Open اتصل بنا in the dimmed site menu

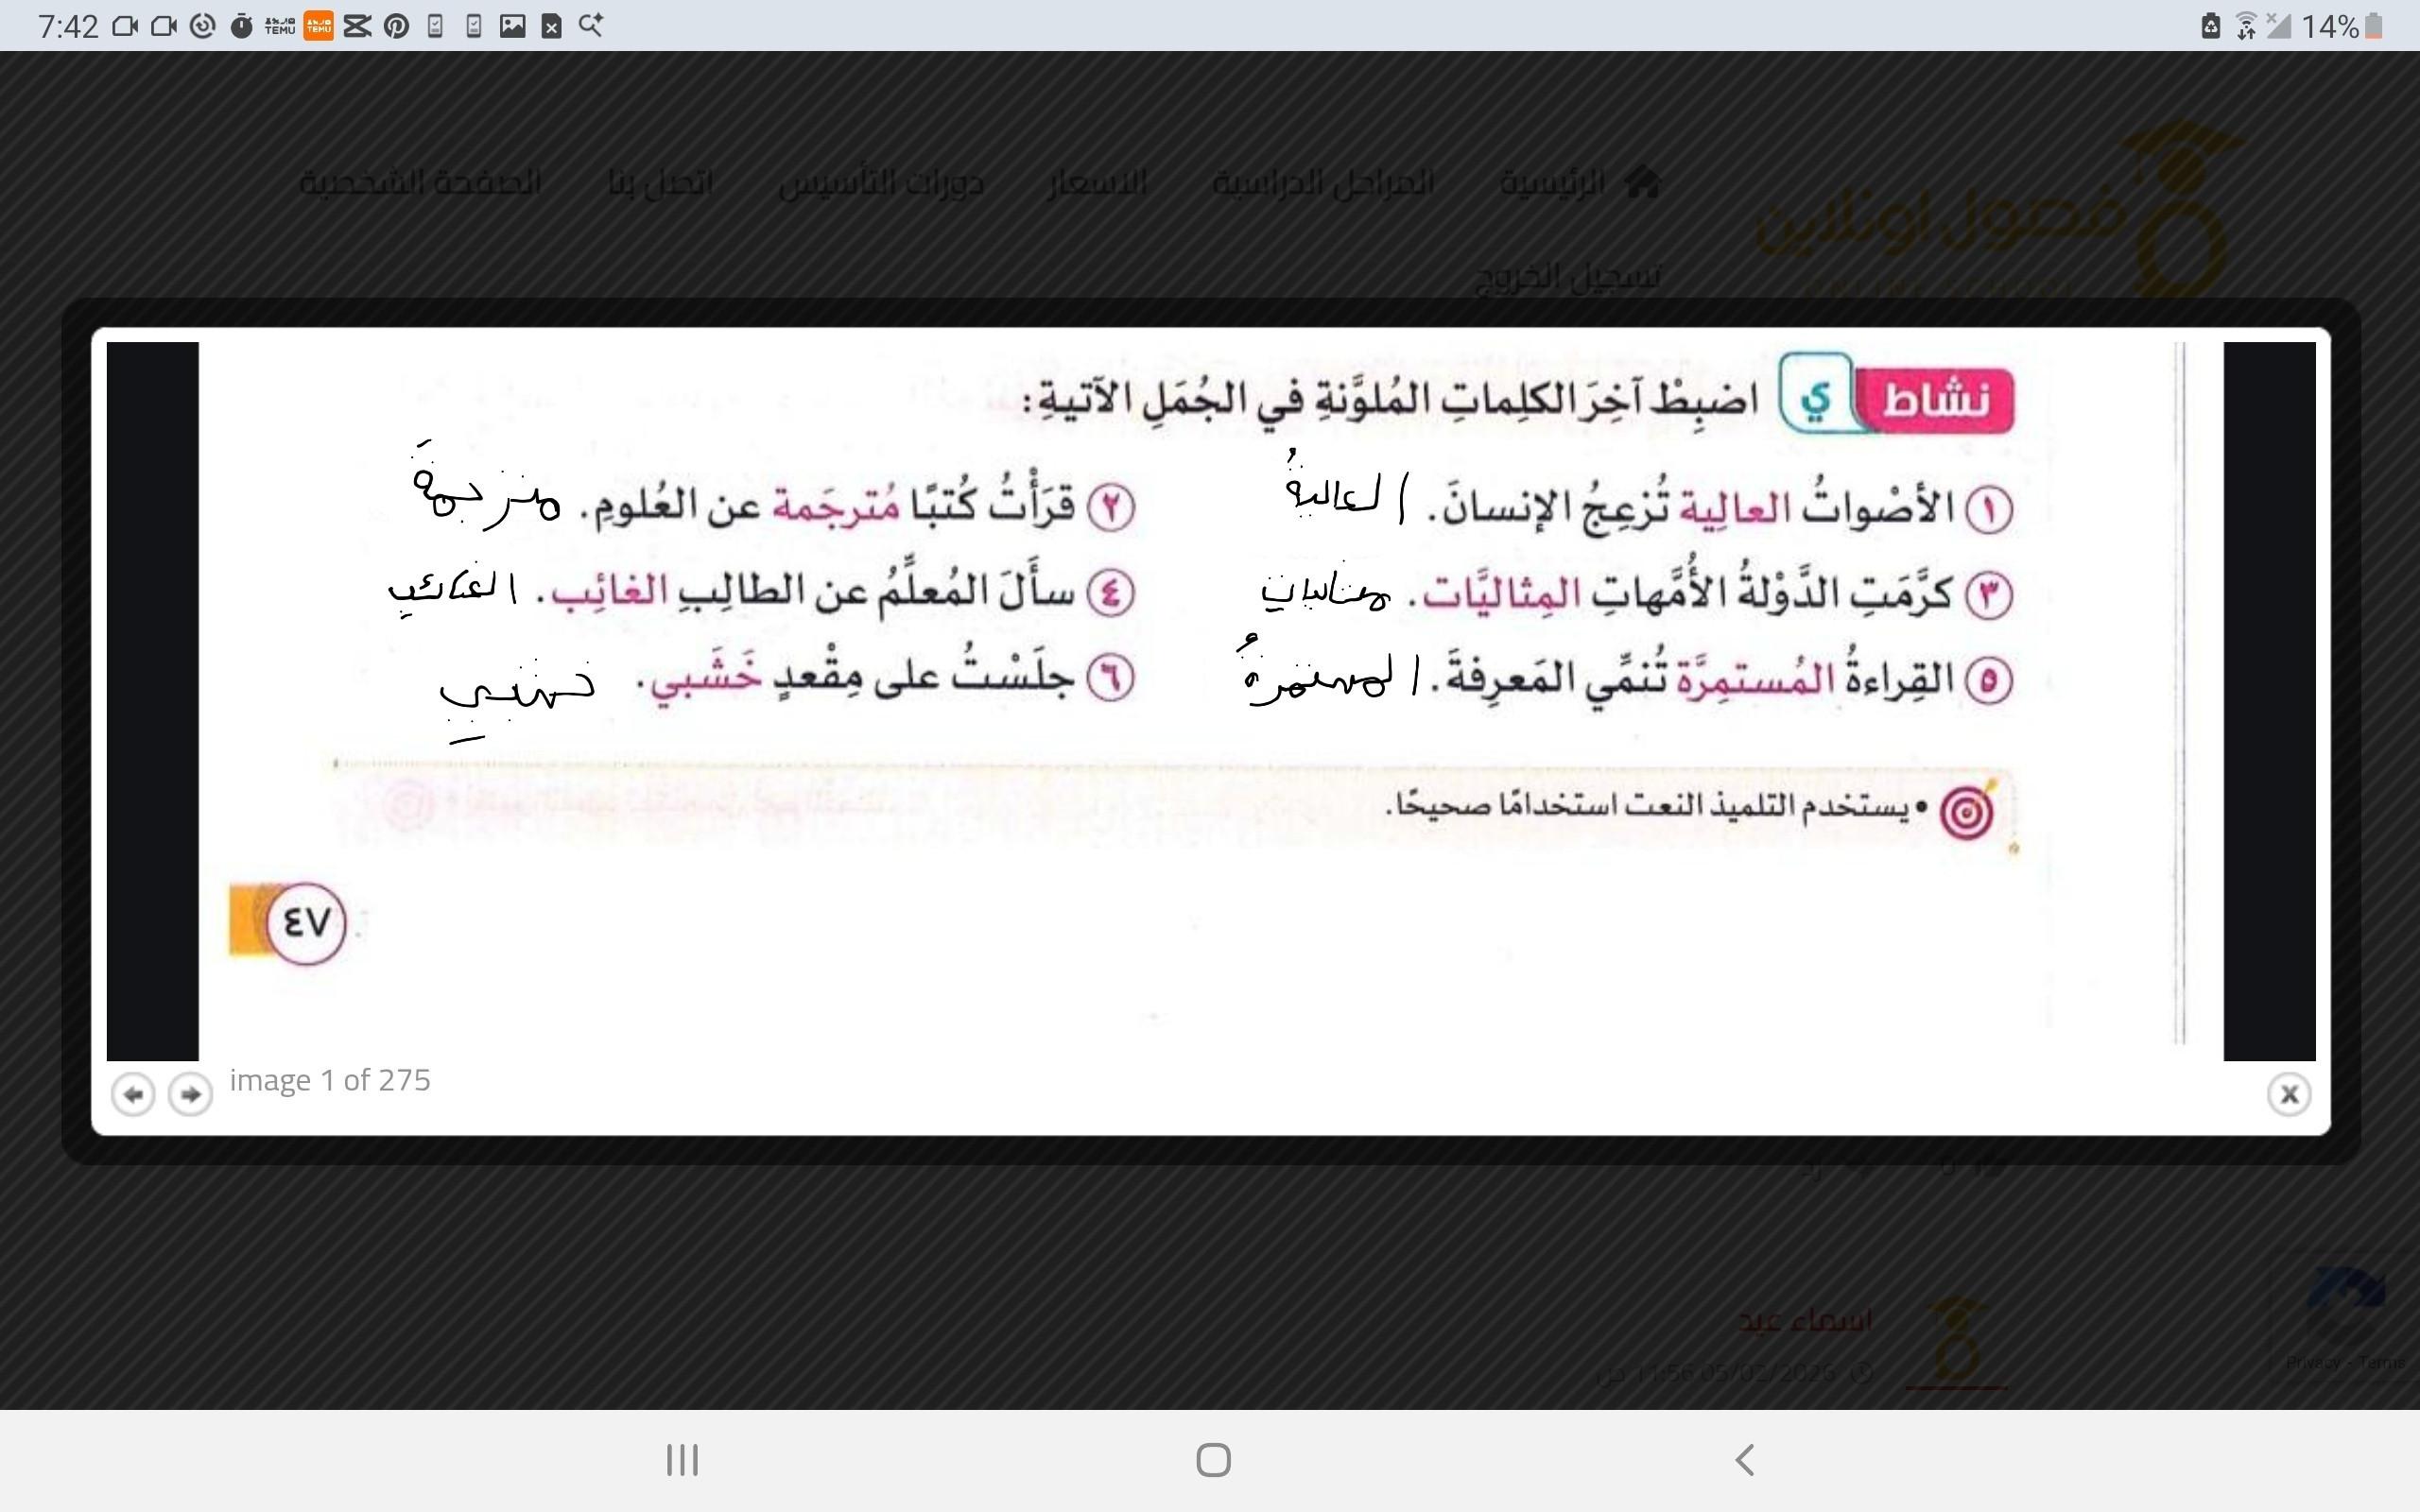[x=660, y=183]
